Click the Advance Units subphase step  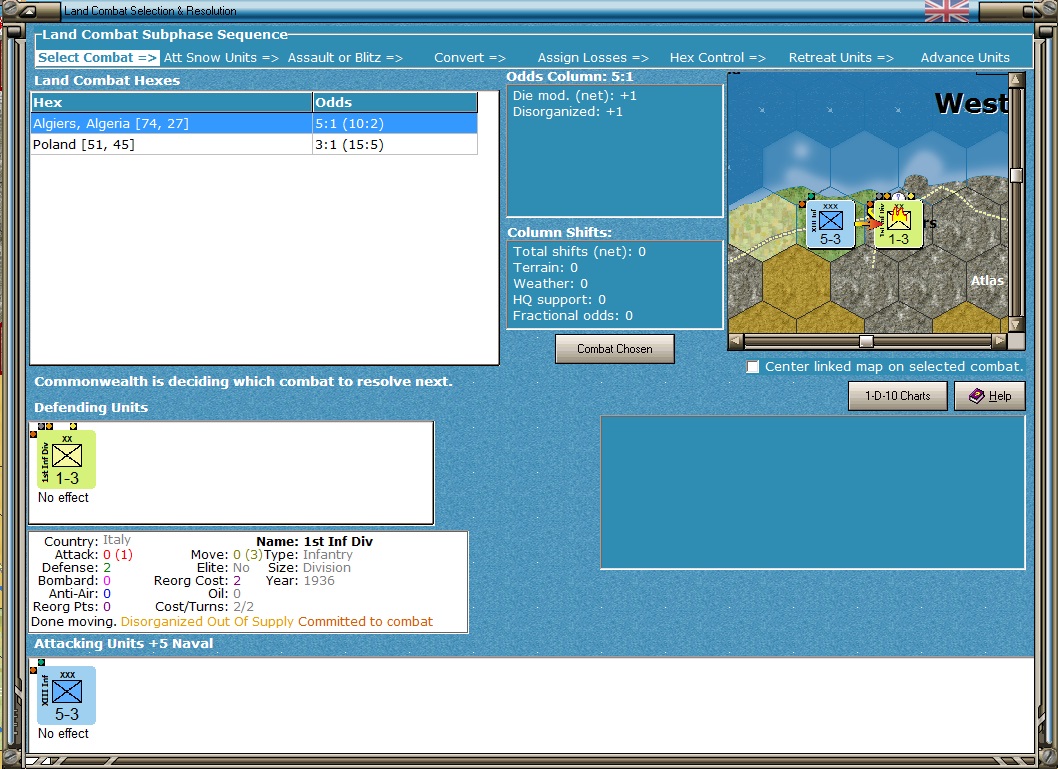click(x=966, y=58)
